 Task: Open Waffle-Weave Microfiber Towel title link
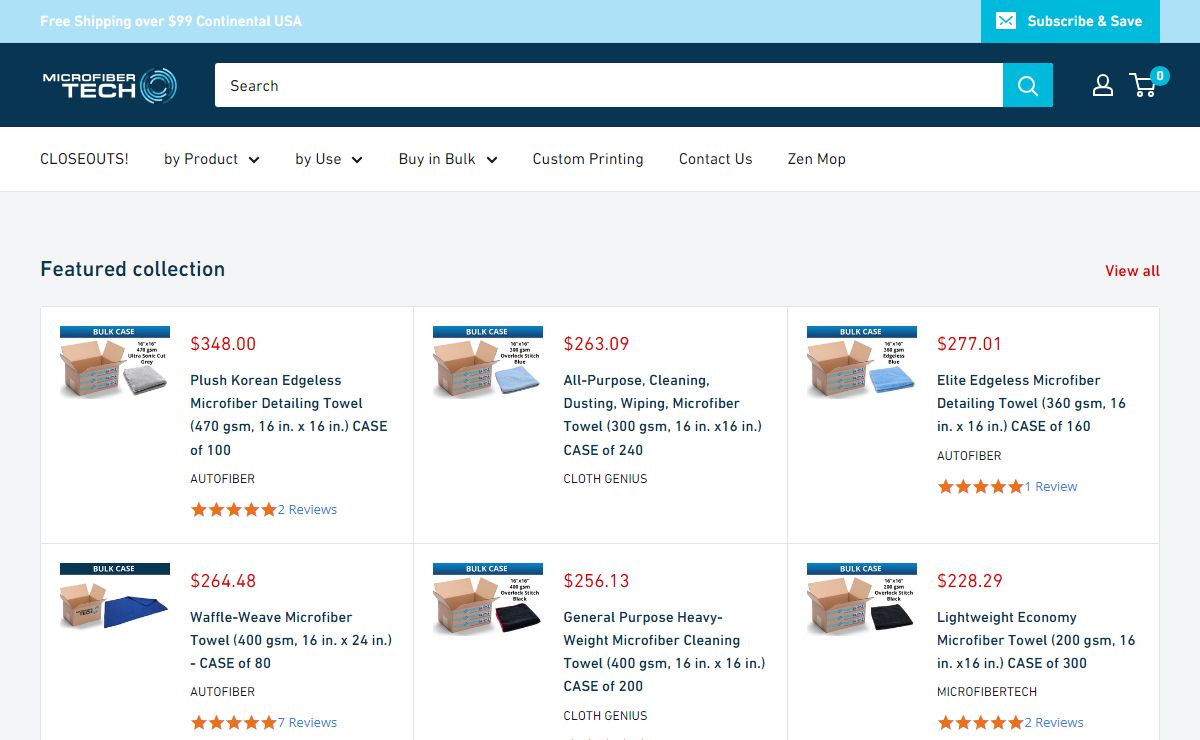[291, 640]
